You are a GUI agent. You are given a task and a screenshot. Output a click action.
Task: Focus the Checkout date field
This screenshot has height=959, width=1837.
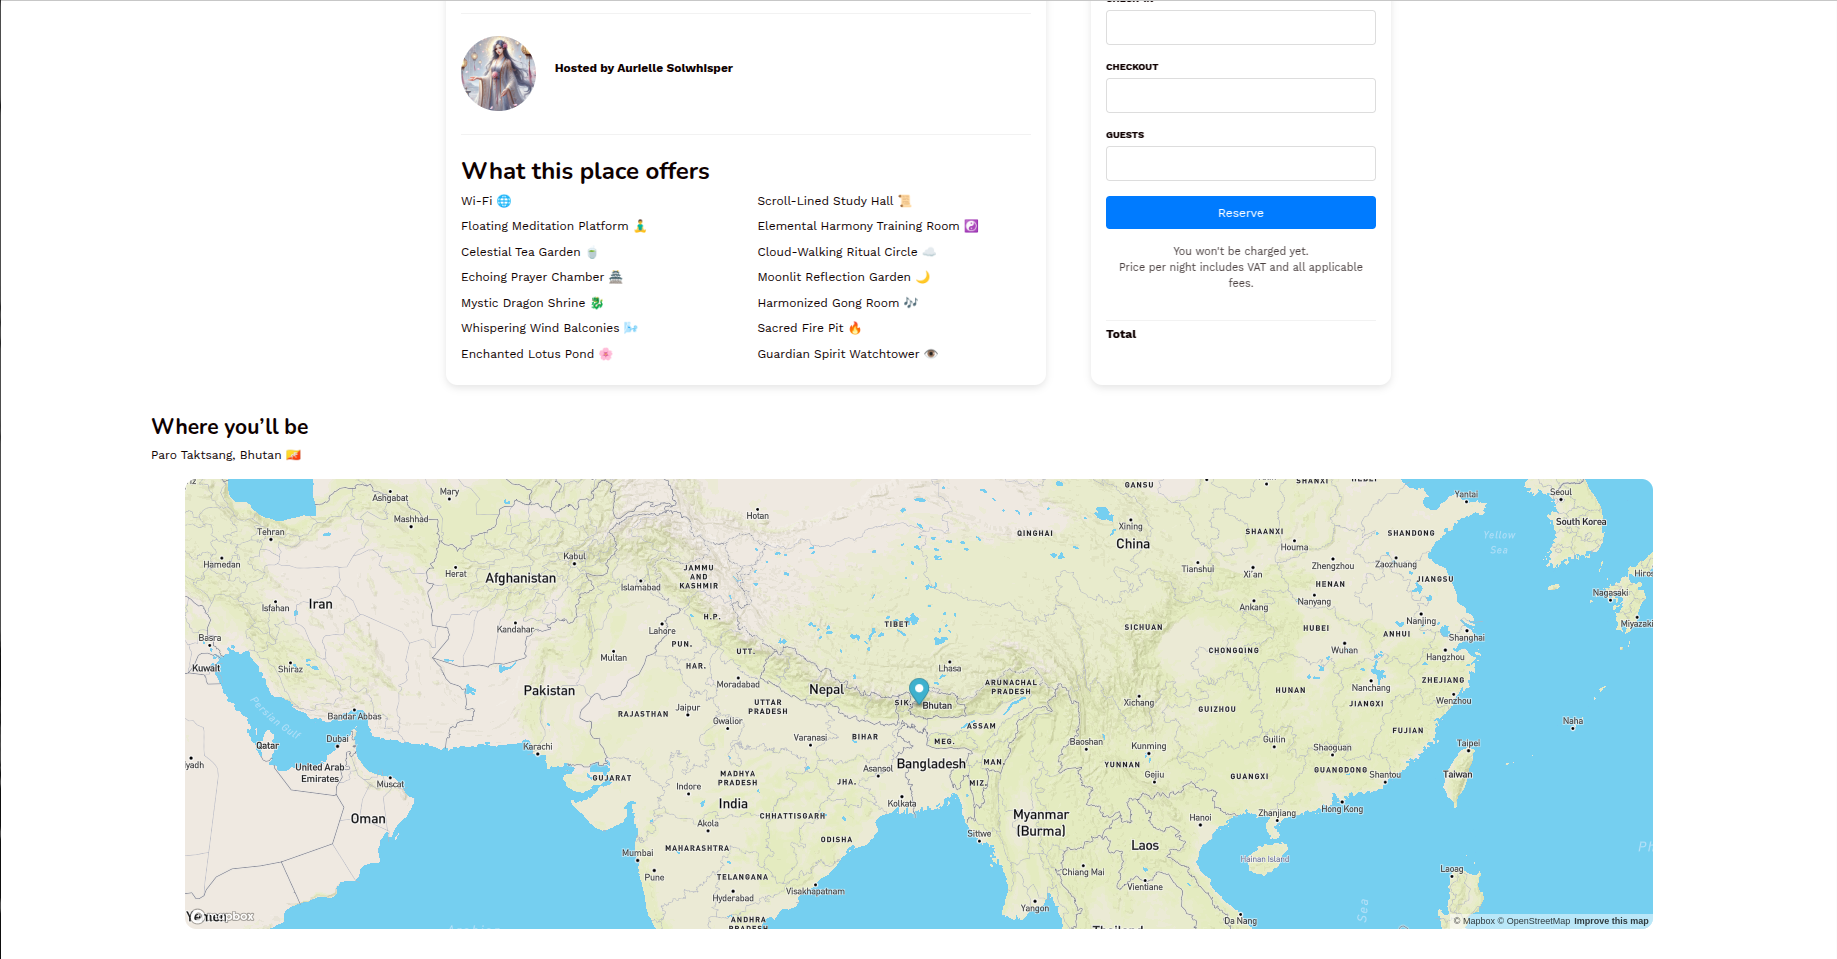(1240, 96)
